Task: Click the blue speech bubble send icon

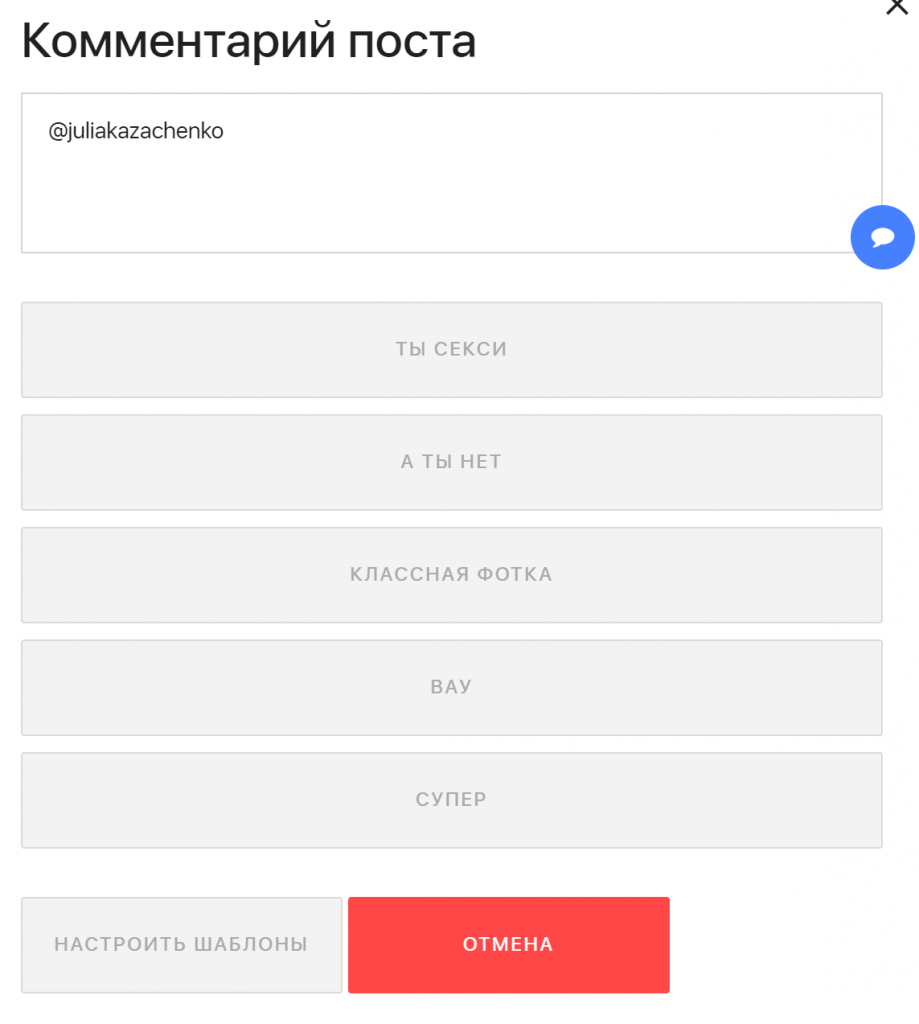Action: click(882, 237)
